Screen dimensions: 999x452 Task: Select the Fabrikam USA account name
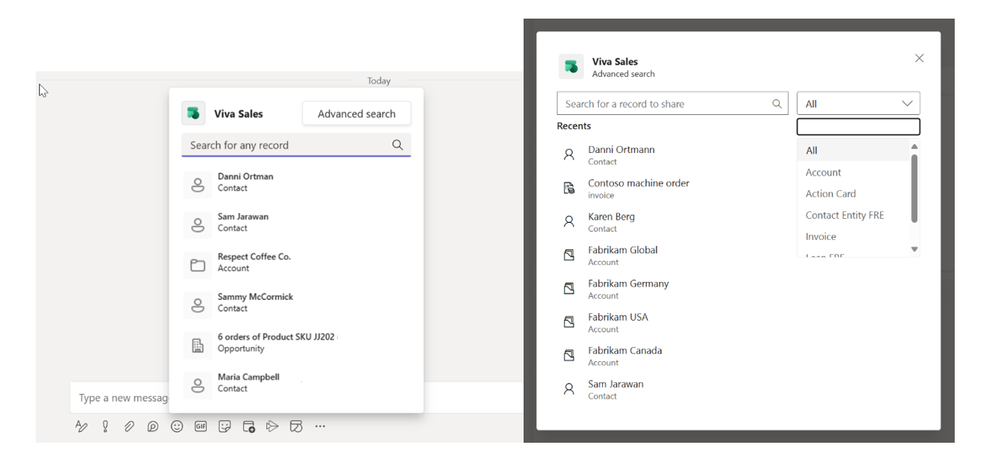pos(617,317)
